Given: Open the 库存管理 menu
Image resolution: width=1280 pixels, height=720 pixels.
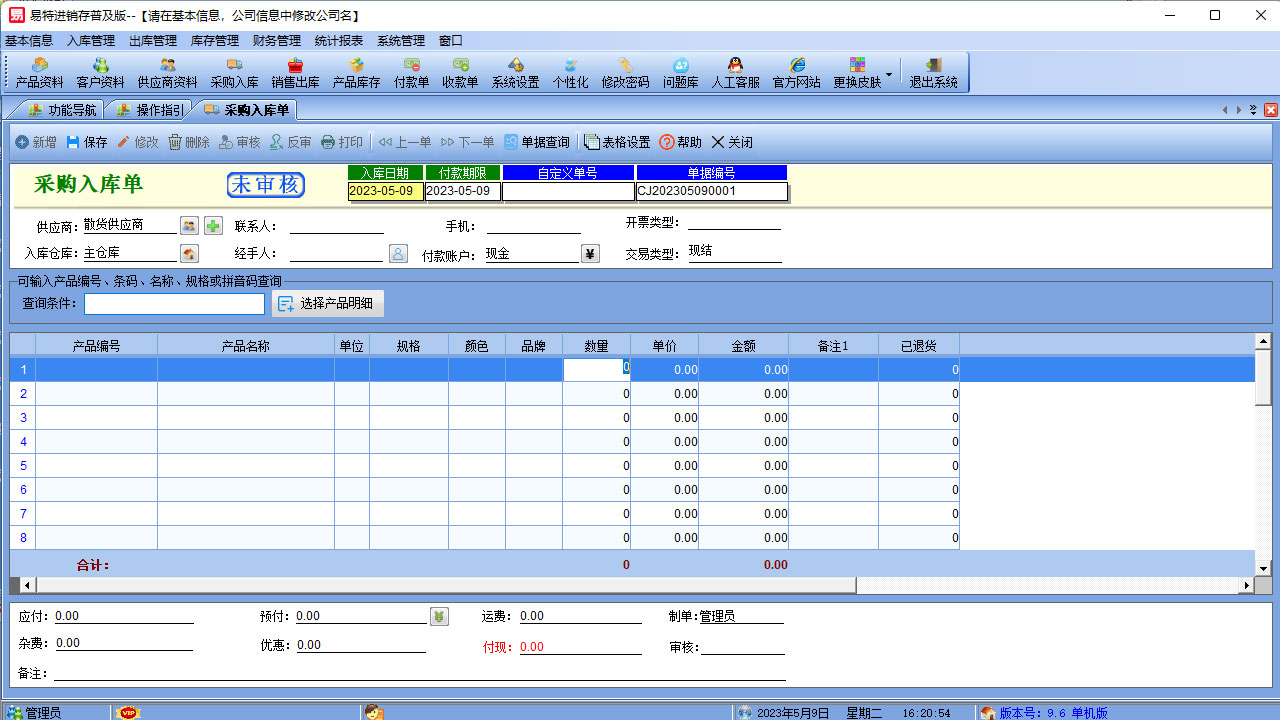Looking at the screenshot, I should click(x=214, y=41).
